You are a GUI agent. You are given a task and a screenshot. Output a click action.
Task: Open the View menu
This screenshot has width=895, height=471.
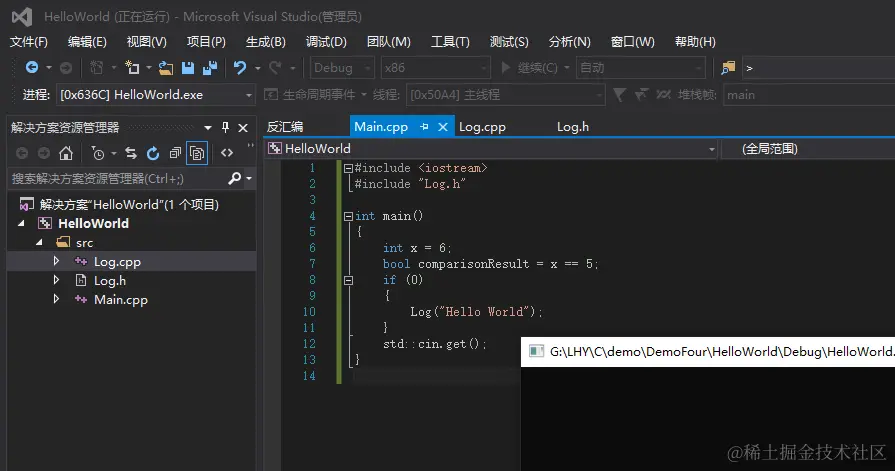pos(147,42)
